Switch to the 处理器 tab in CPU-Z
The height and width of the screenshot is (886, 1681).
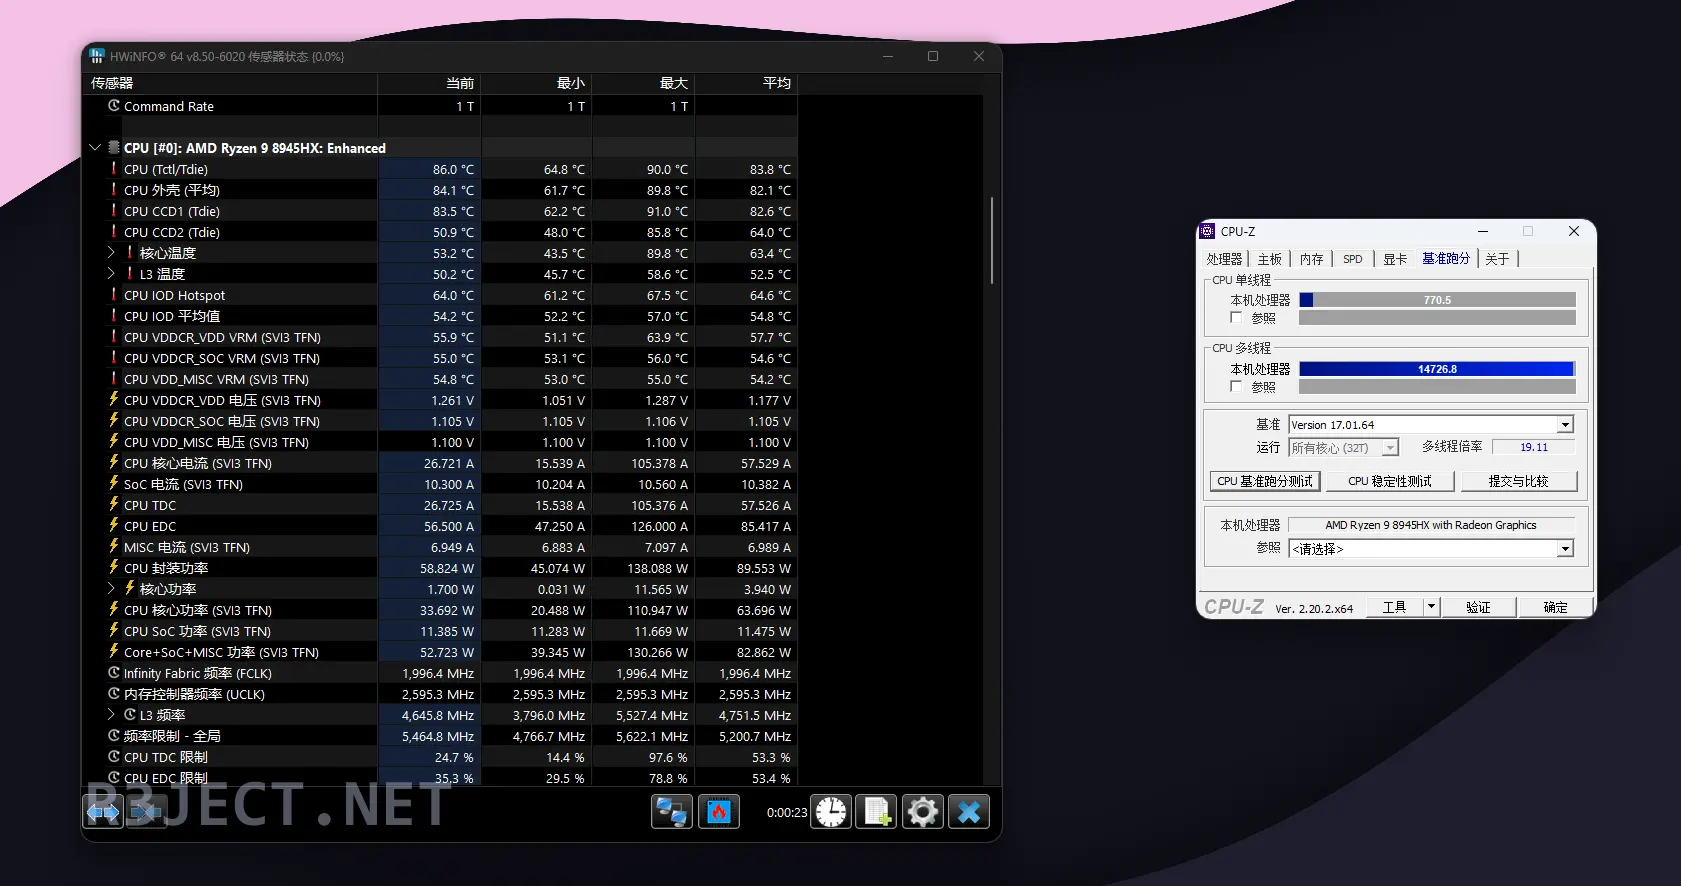click(x=1224, y=259)
